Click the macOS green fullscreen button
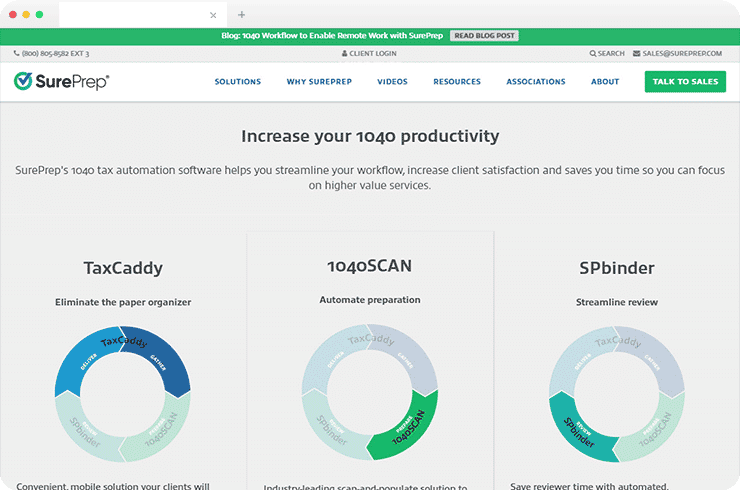The height and width of the screenshot is (490, 740). [x=39, y=15]
